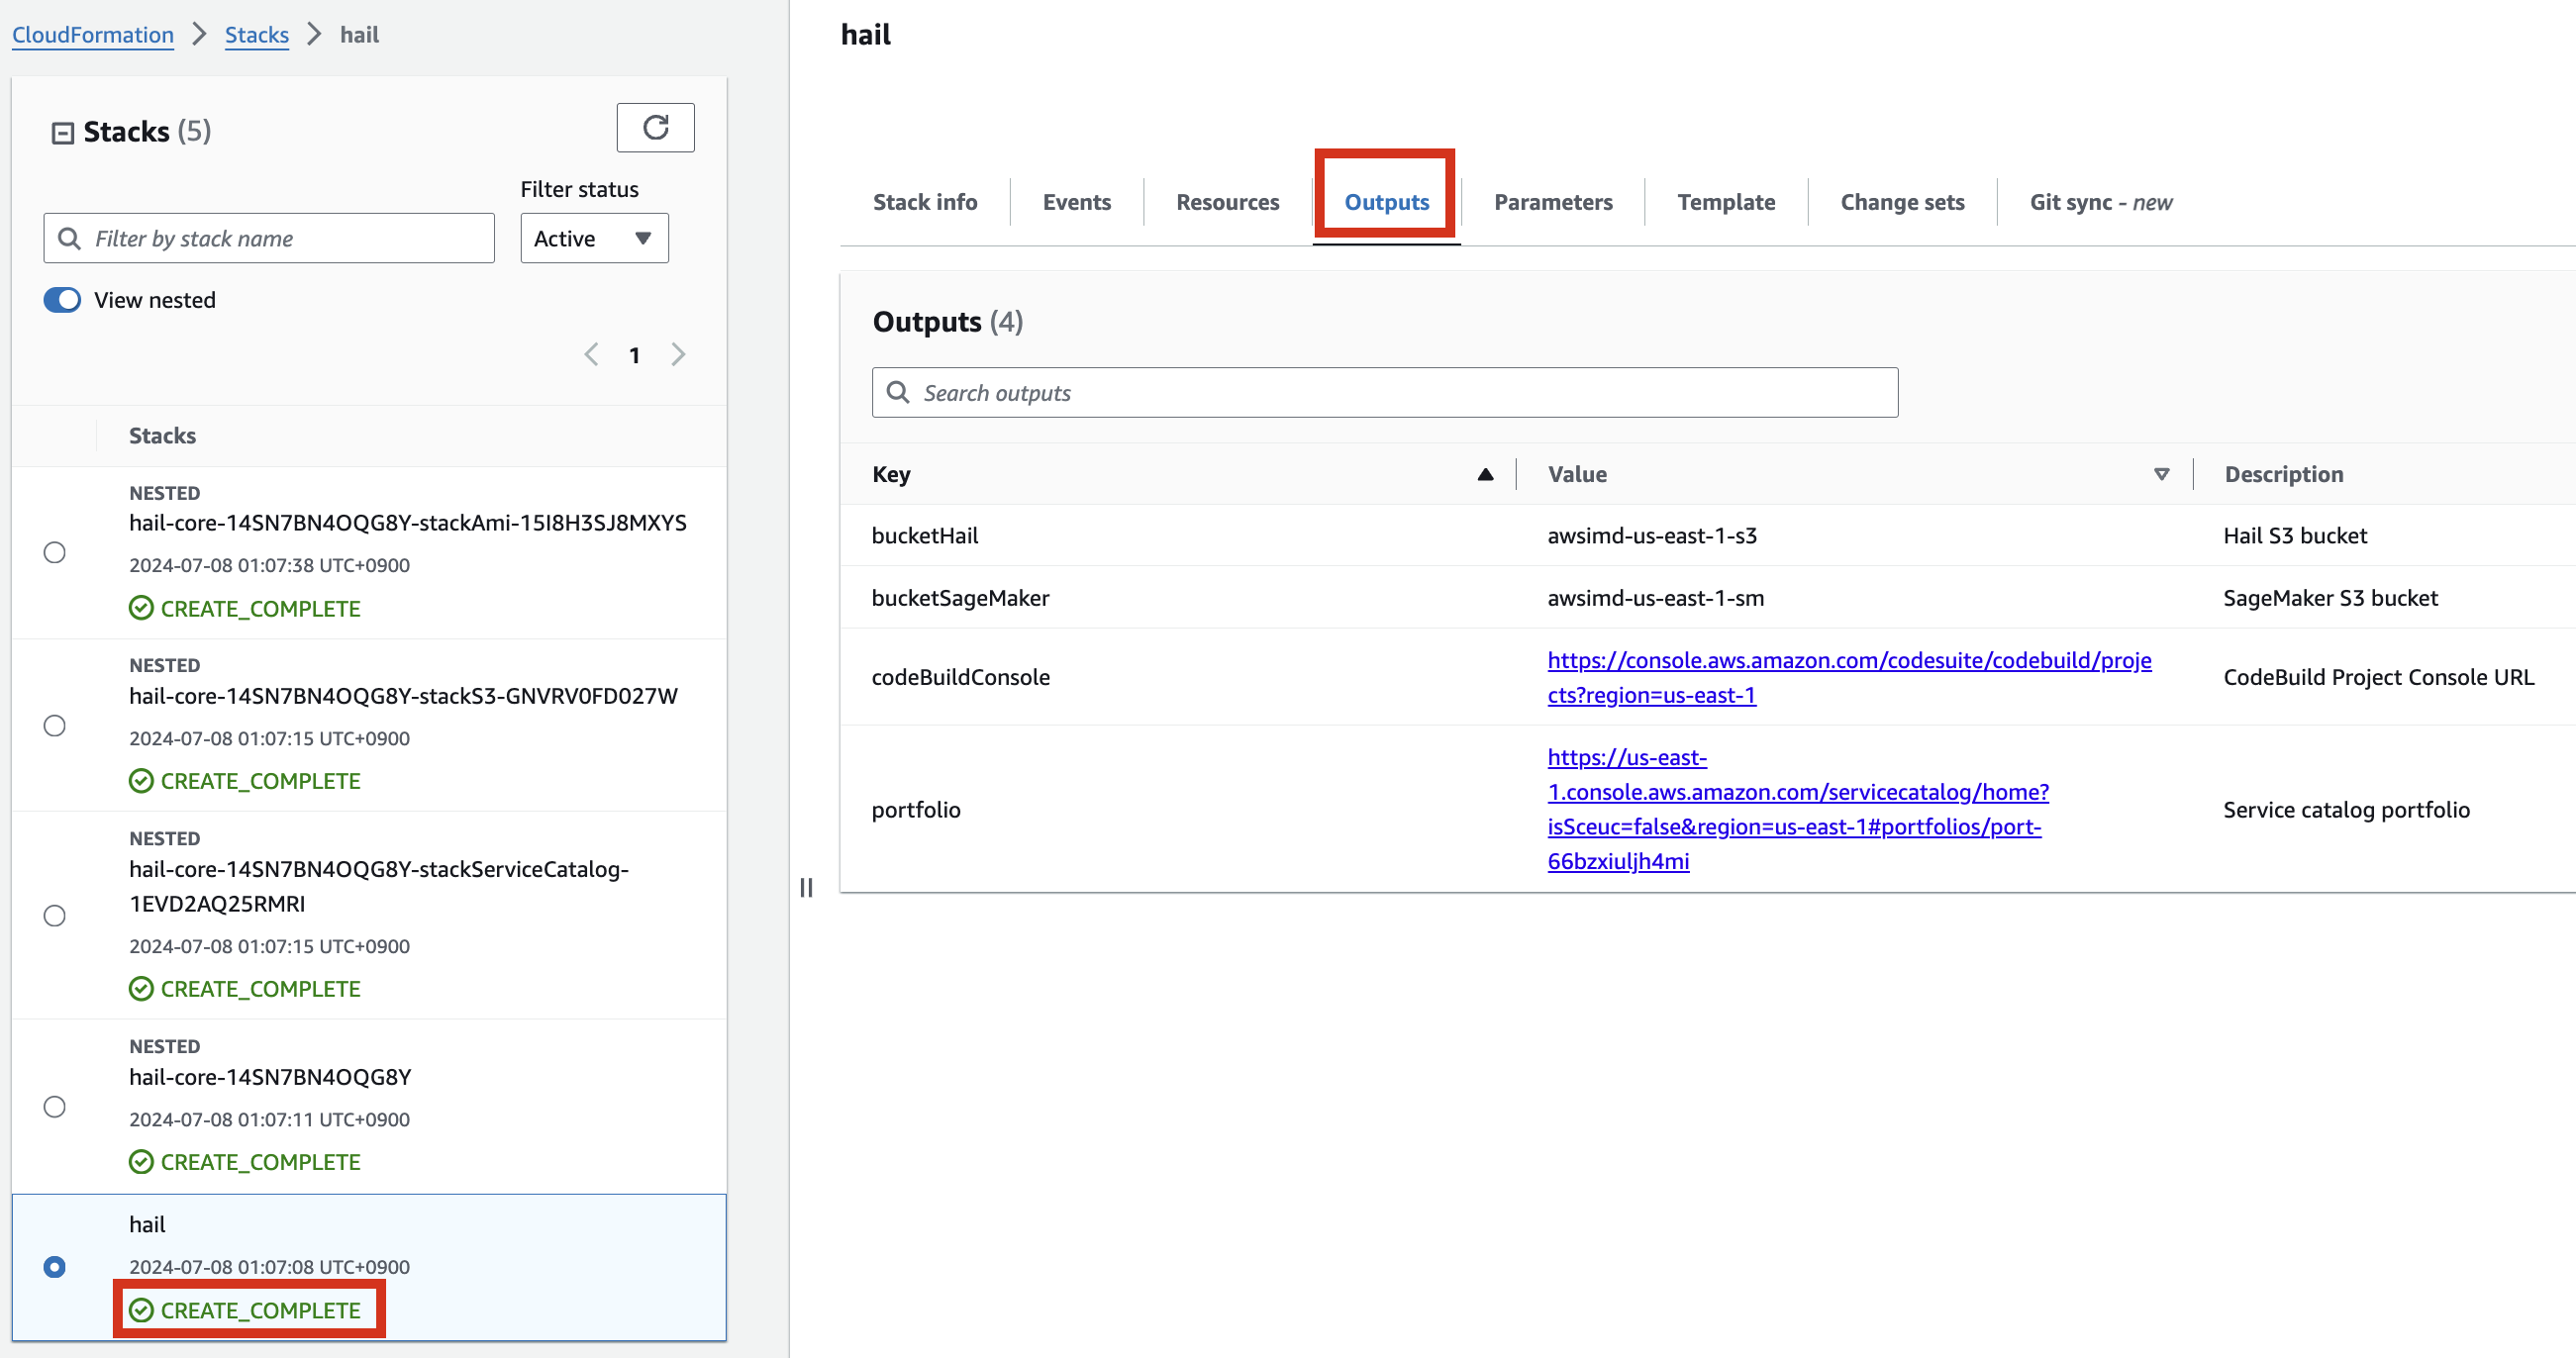
Task: Select the hail-core-14SN7BN4OQG8Y stack radio
Action: [55, 1106]
